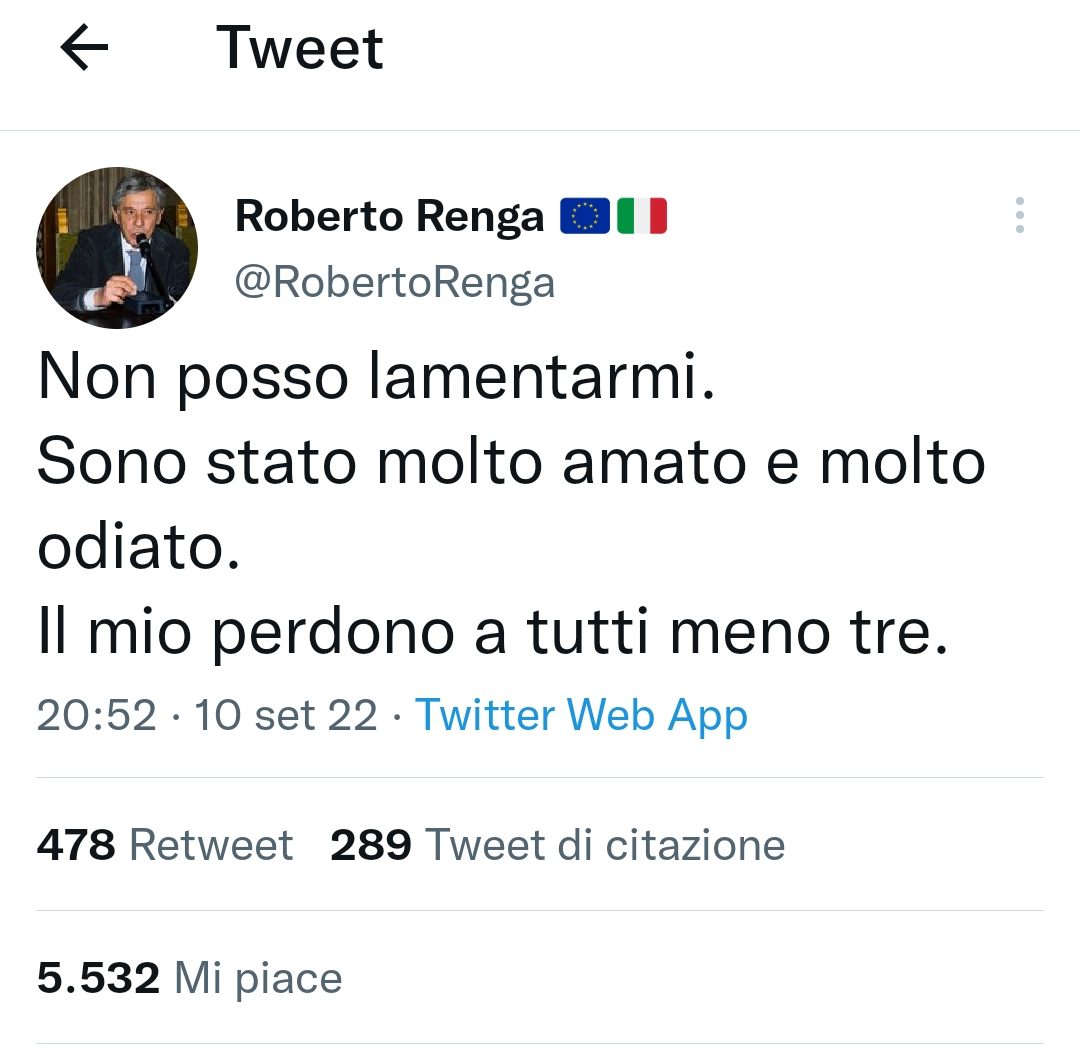Go back using the left arrow

(84, 47)
